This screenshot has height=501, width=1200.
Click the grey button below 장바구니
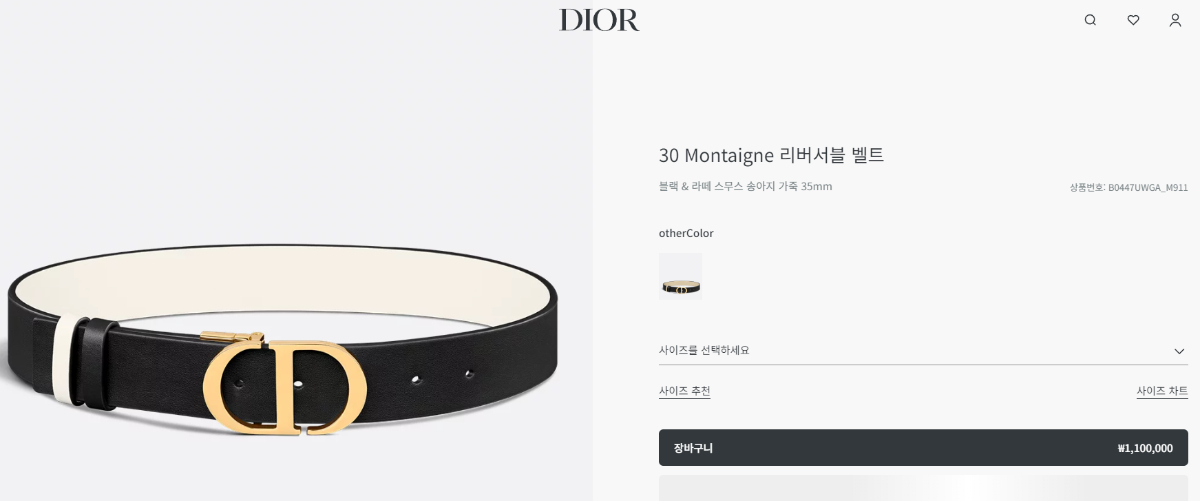[923, 488]
